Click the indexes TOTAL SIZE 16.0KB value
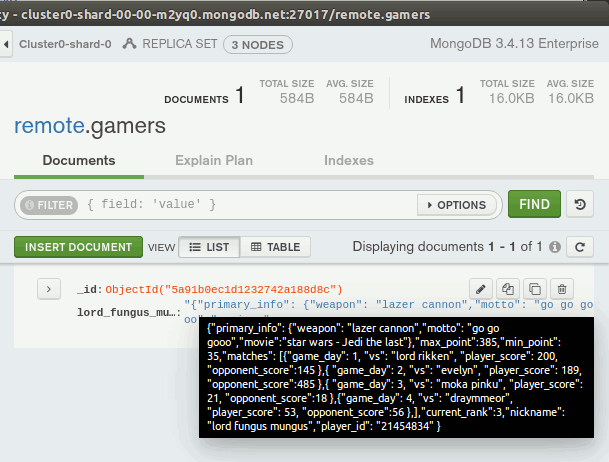The height and width of the screenshot is (462, 609). [x=512, y=98]
